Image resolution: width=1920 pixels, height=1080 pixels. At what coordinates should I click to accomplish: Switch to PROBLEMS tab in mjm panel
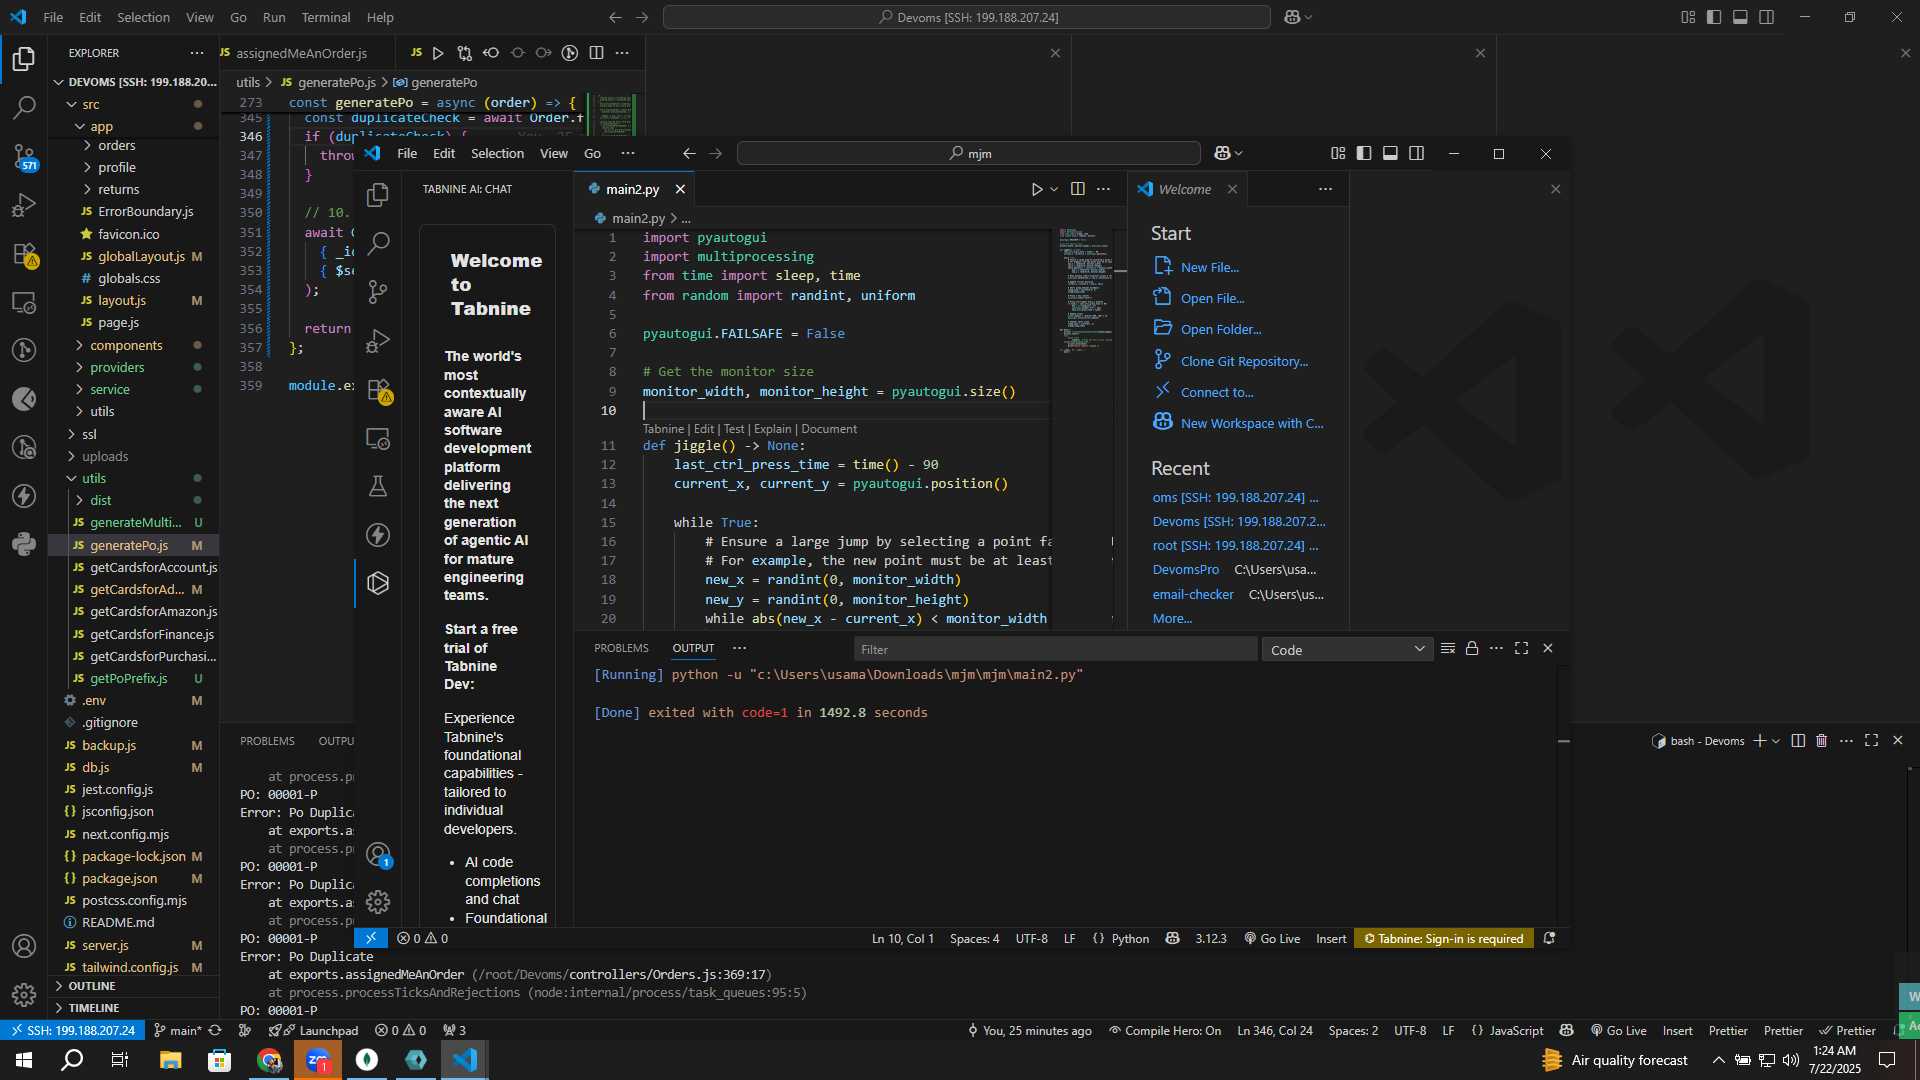(621, 649)
